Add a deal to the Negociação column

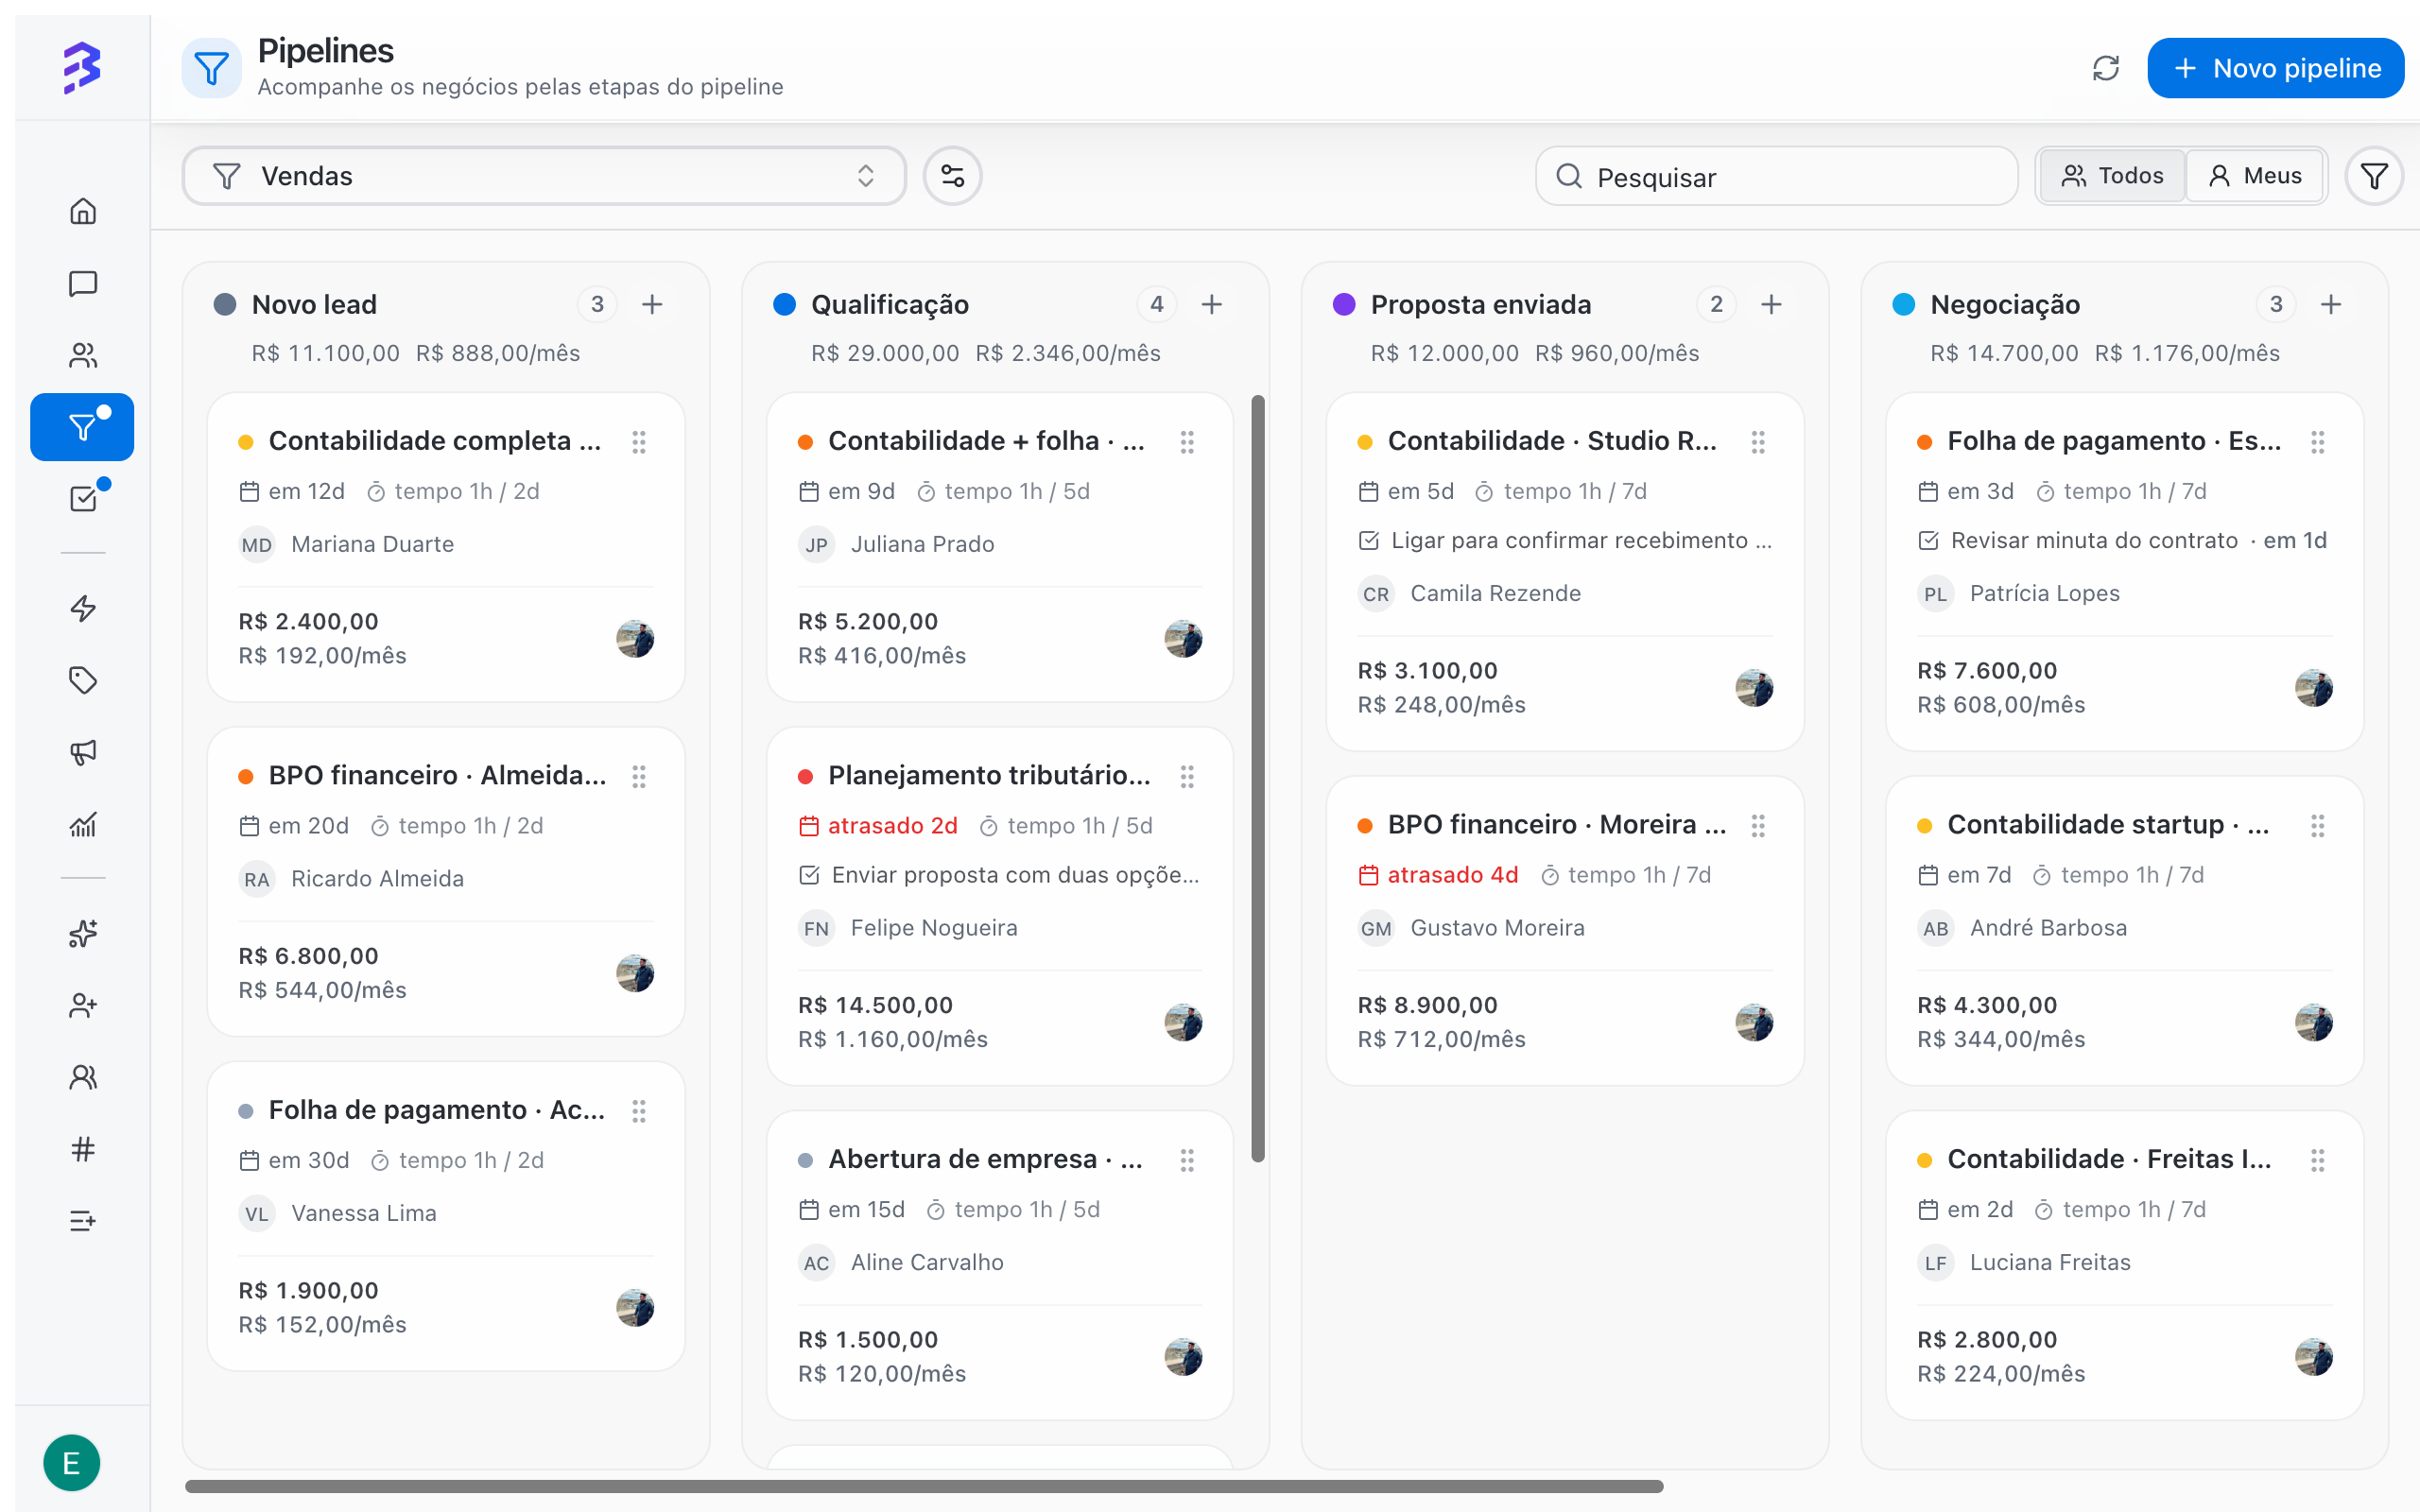tap(2331, 304)
